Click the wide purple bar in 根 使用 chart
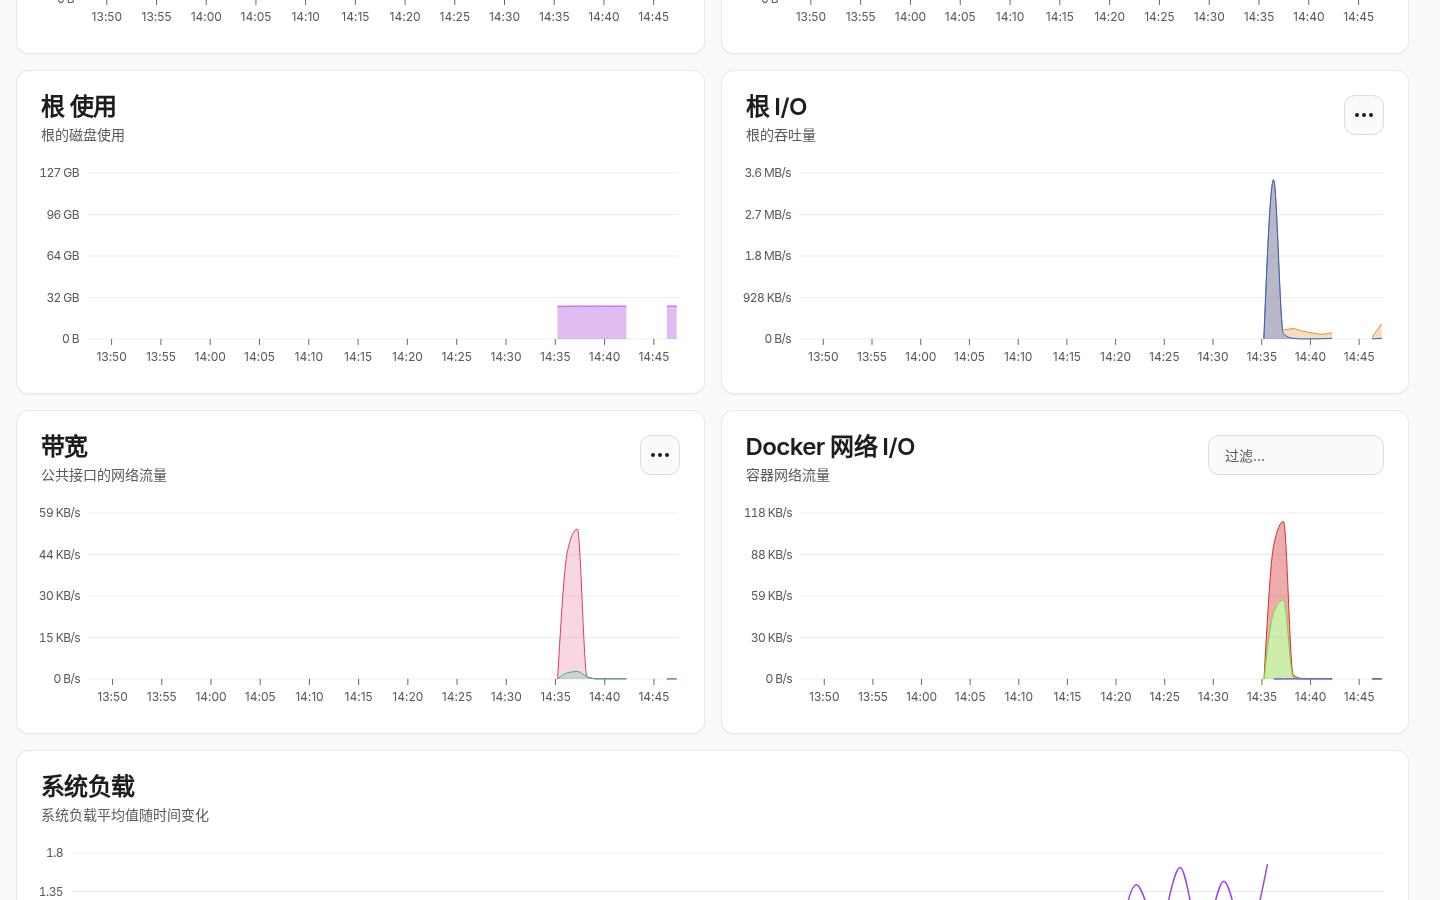Screen dimensions: 1440x900 tap(592, 323)
